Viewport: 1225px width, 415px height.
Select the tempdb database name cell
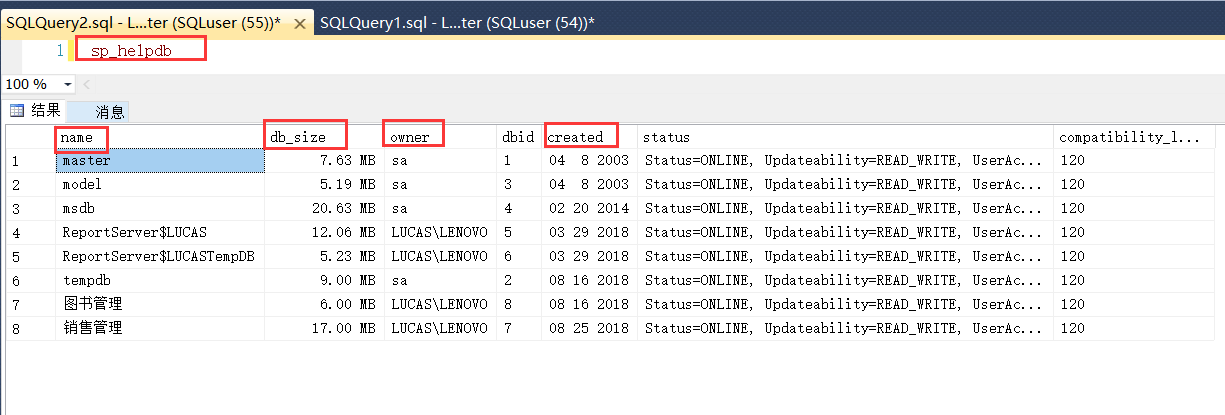[160, 280]
